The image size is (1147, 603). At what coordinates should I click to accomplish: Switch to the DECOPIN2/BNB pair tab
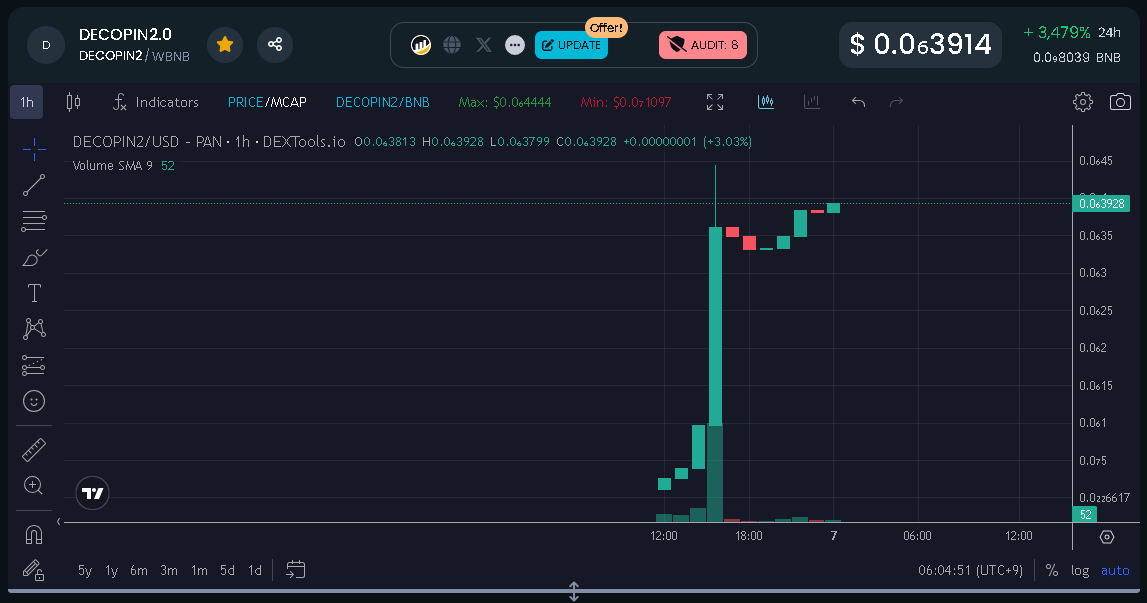[382, 101]
